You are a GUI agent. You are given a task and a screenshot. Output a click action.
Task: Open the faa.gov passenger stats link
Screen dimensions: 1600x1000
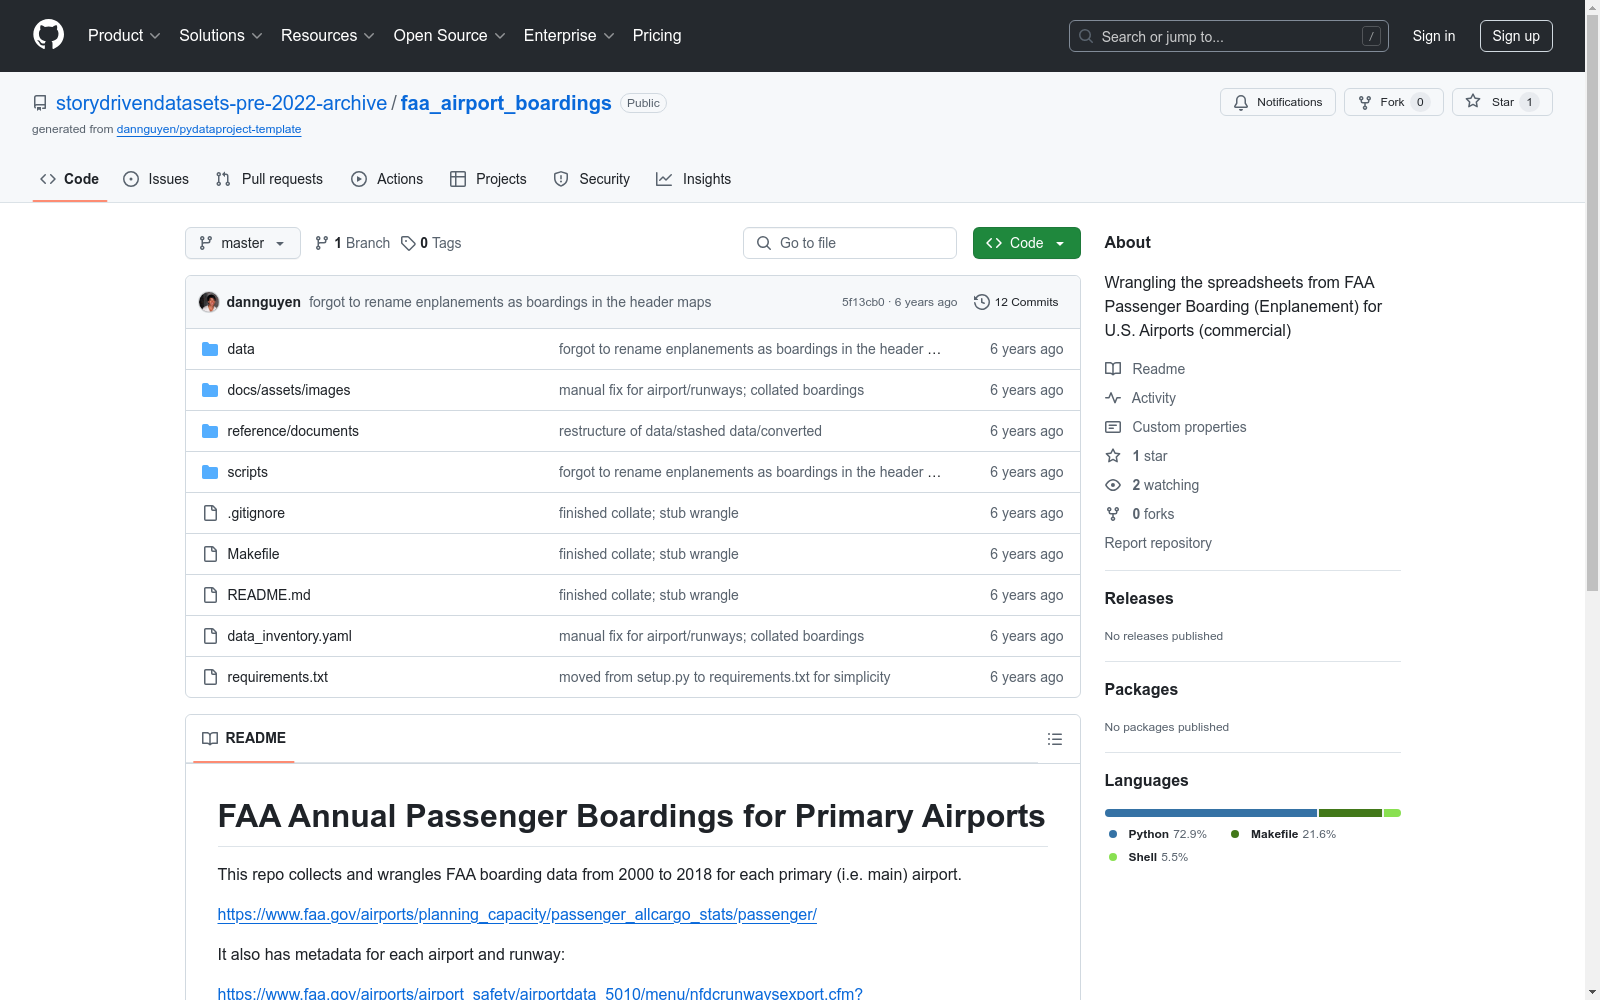pos(517,914)
